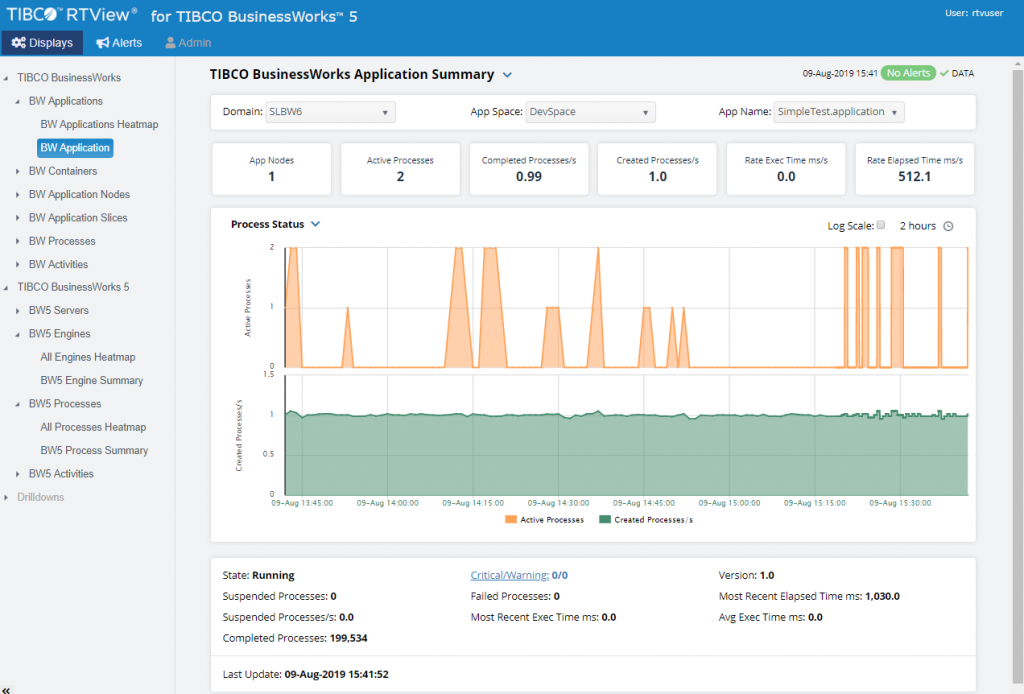The width and height of the screenshot is (1024, 694).
Task: Click the User: rtvuser label
Action: click(974, 12)
